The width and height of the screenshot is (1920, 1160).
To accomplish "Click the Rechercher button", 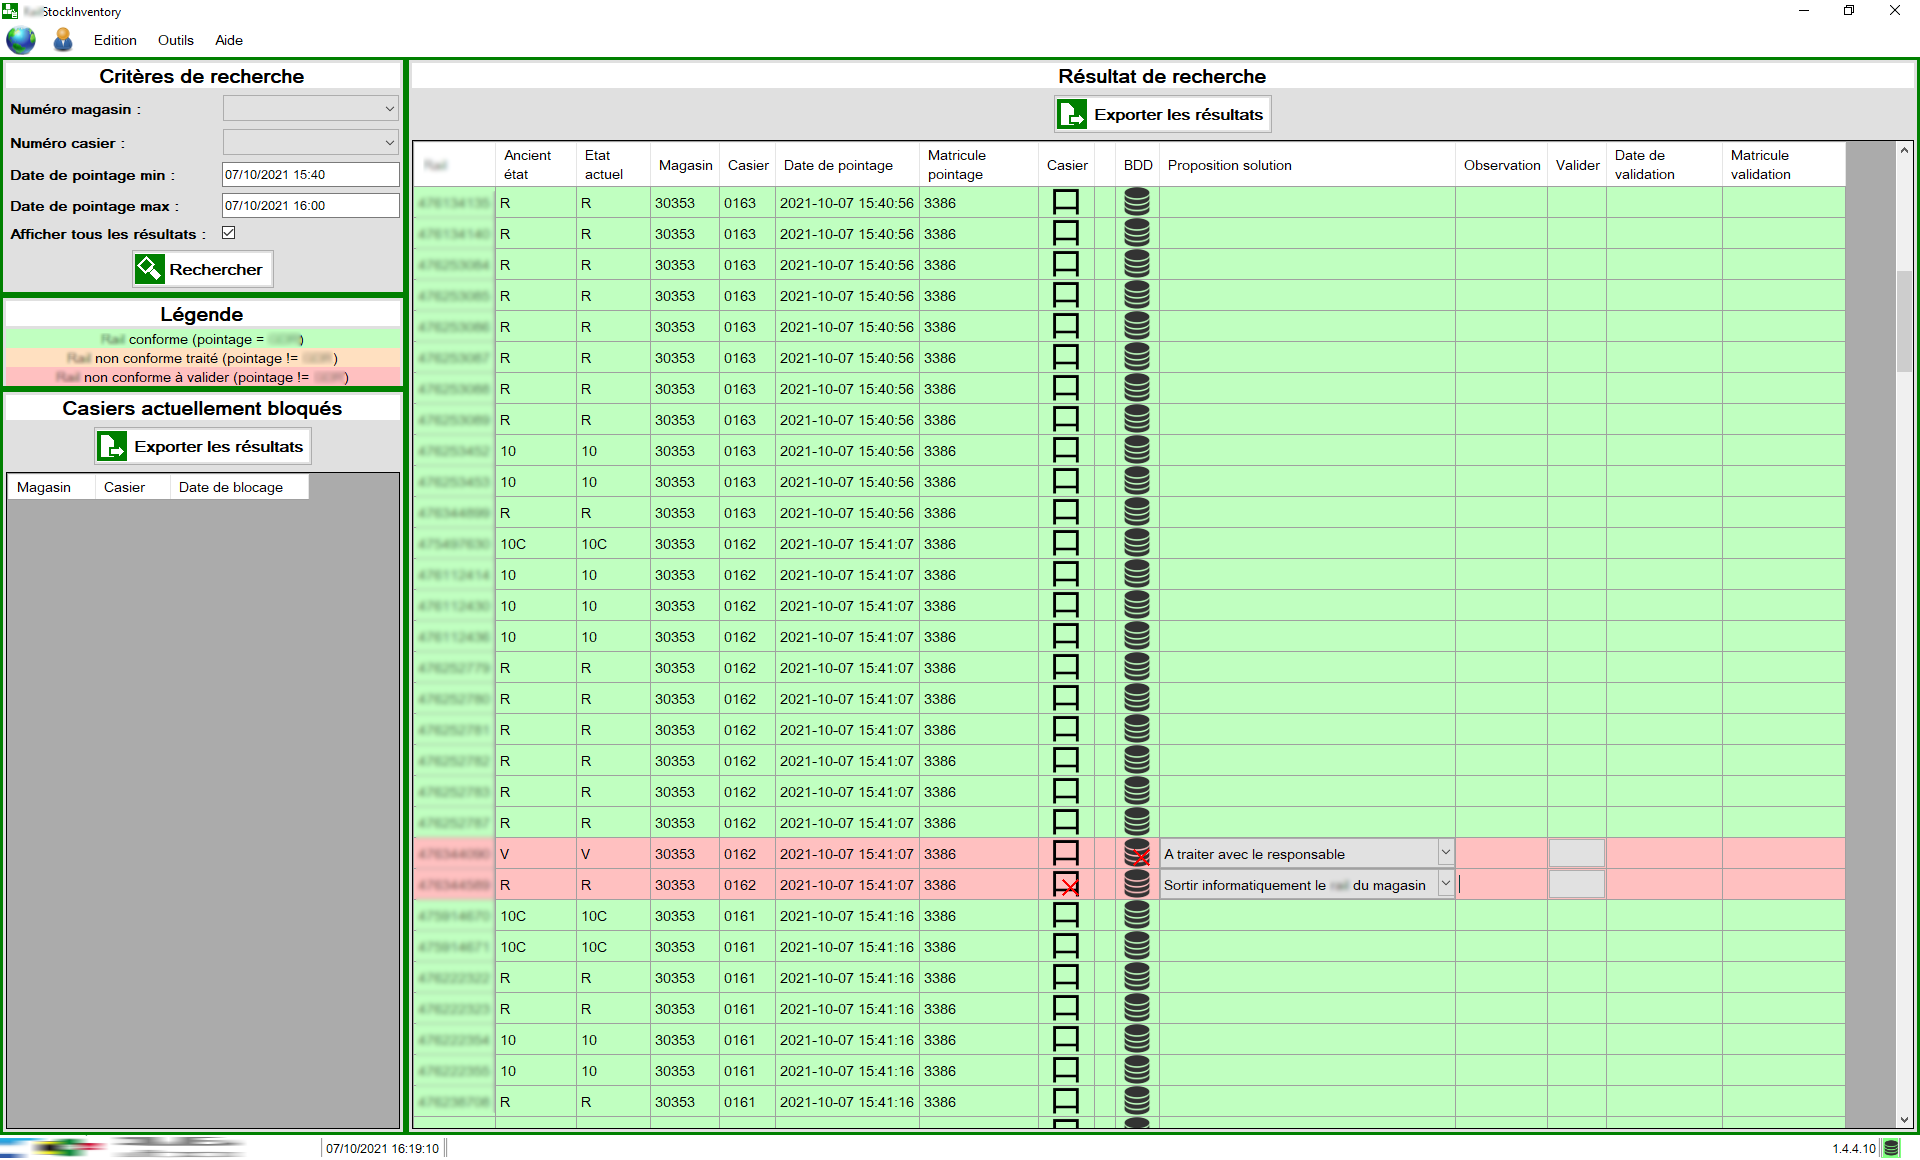I will pyautogui.click(x=202, y=269).
